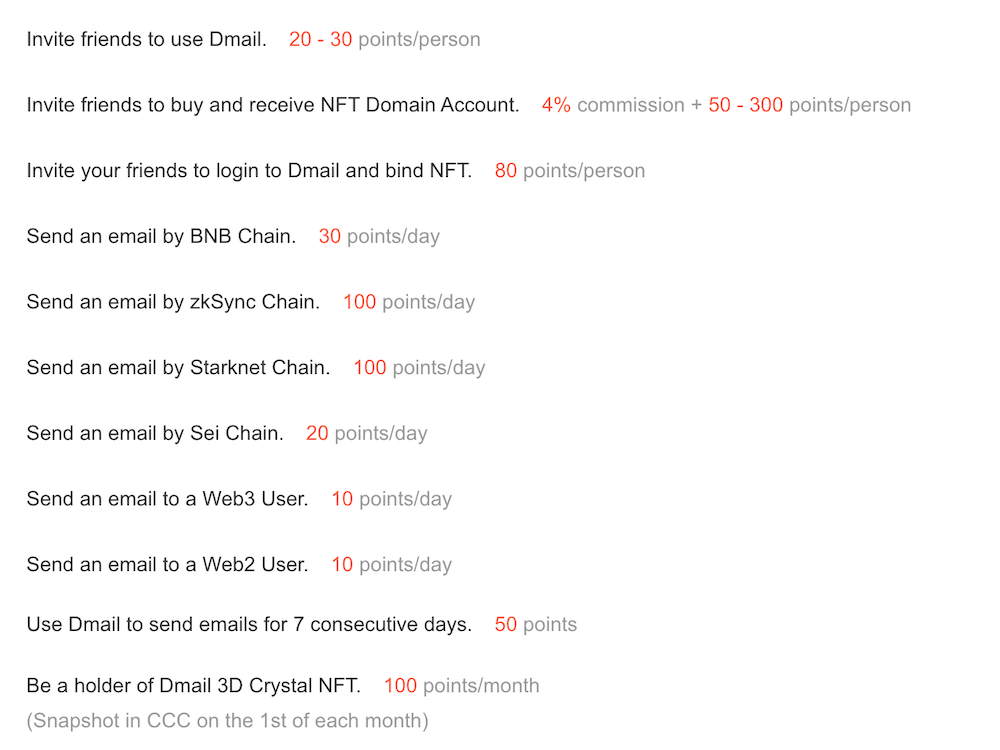
Task: Select the "Send an email by Starknet Chain" task
Action: [178, 368]
